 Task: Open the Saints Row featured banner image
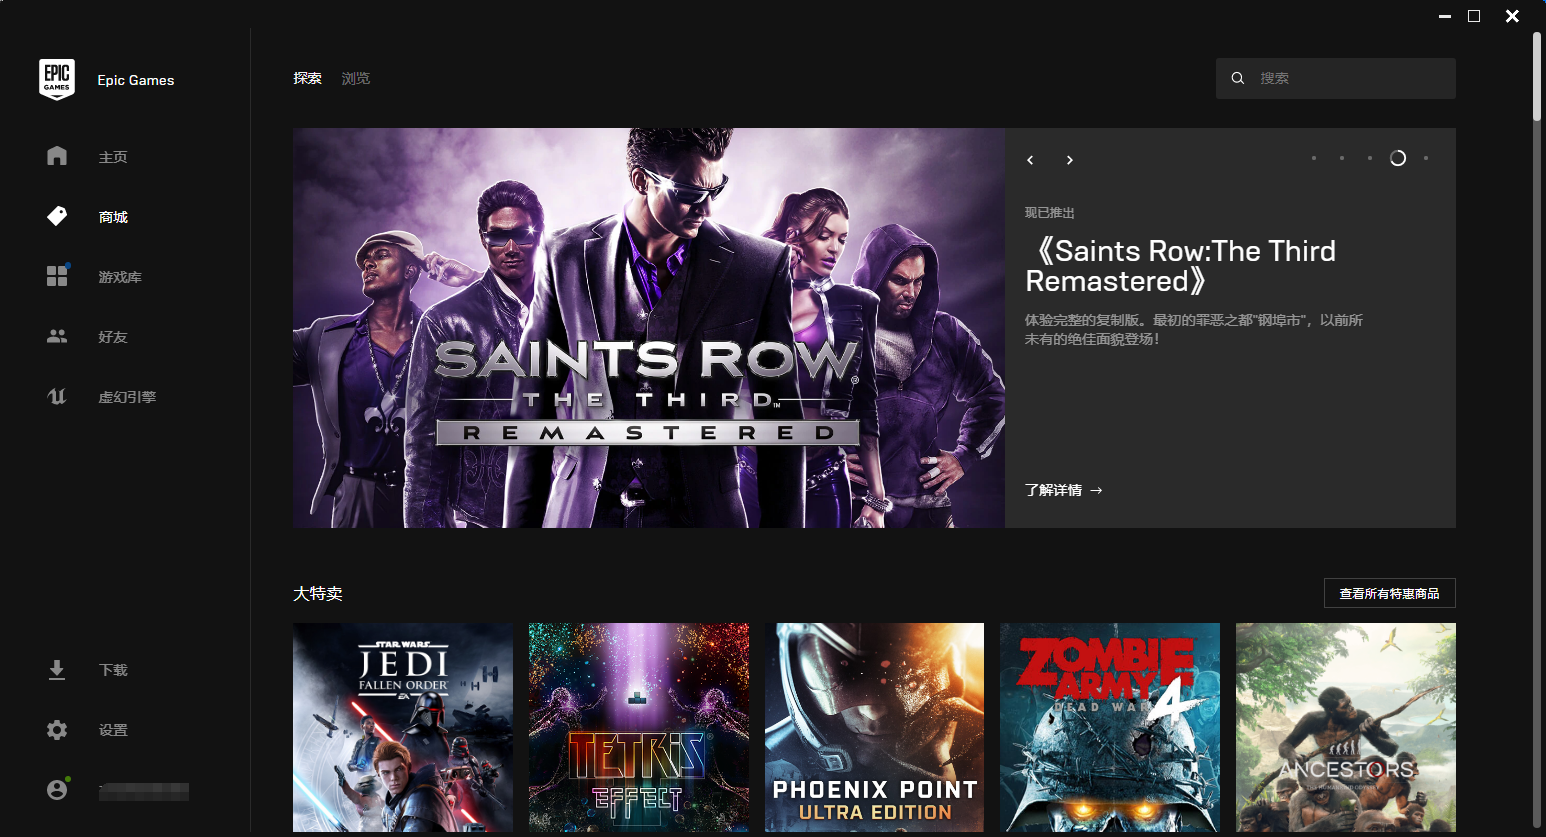pyautogui.click(x=649, y=328)
